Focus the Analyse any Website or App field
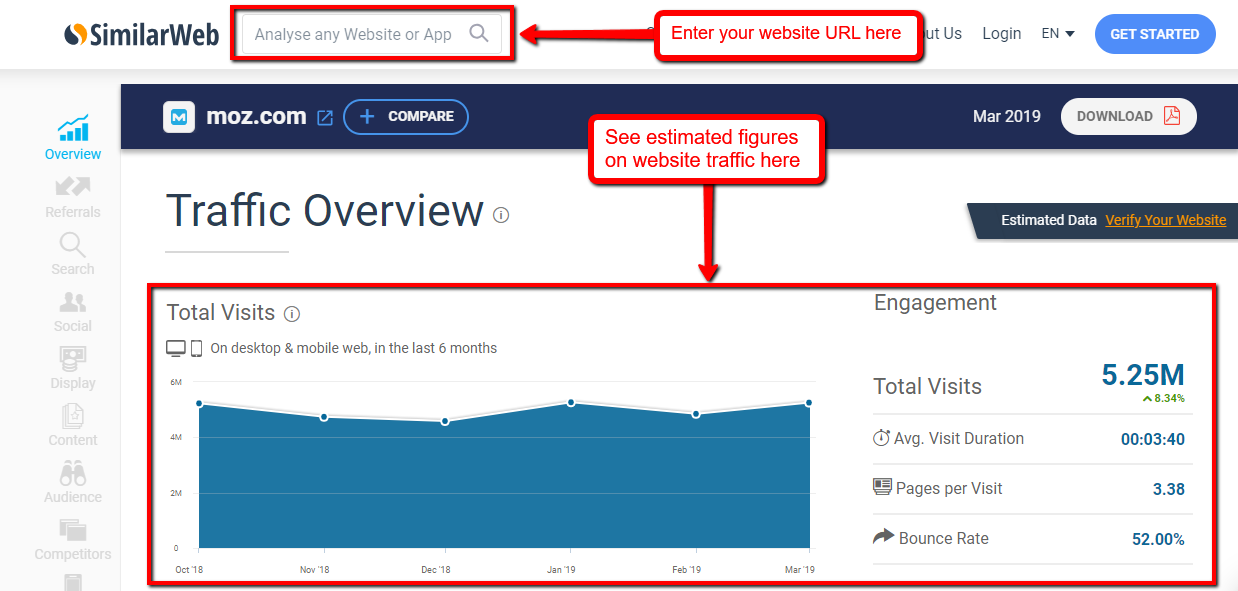Screen dimensions: 1238x591 tap(372, 34)
